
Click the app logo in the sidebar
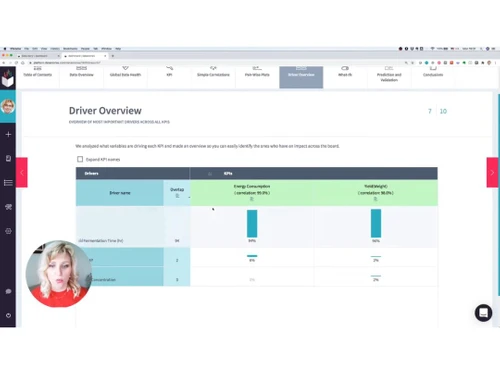click(8, 78)
